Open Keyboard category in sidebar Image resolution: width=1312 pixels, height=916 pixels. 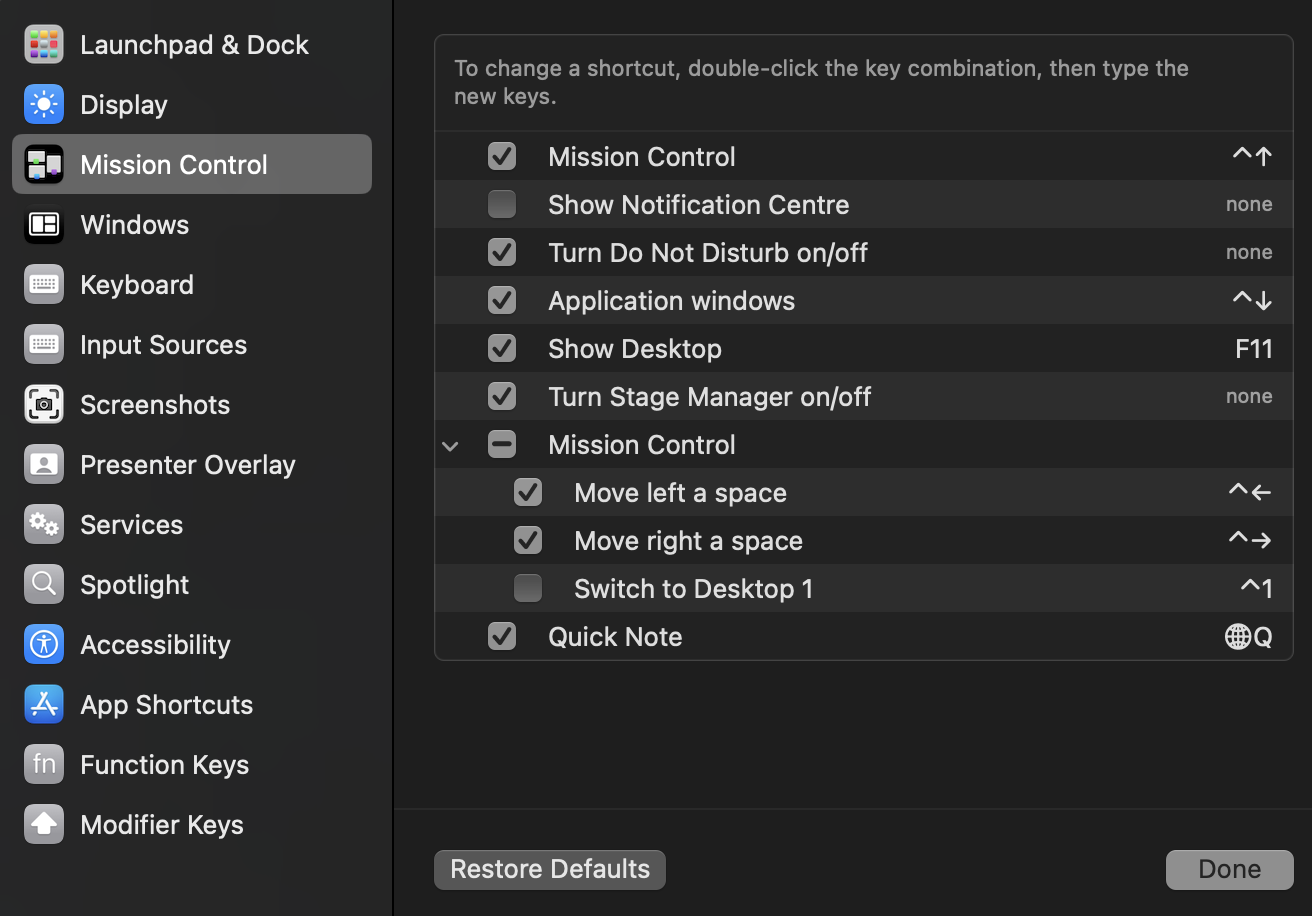137,285
